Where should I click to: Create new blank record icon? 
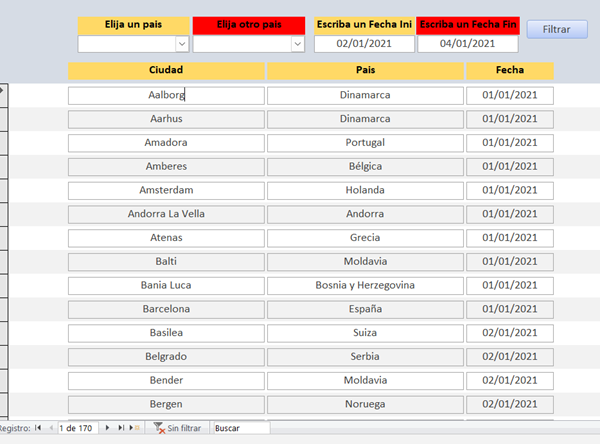(x=134, y=428)
